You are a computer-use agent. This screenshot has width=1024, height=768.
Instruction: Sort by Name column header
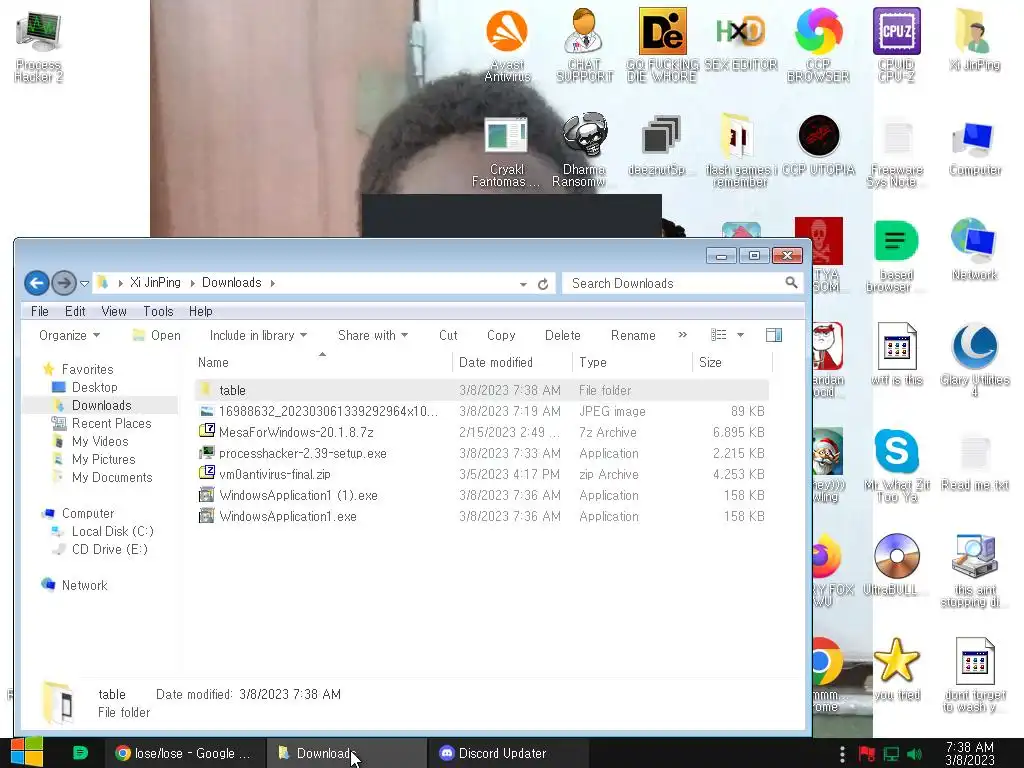point(323,362)
